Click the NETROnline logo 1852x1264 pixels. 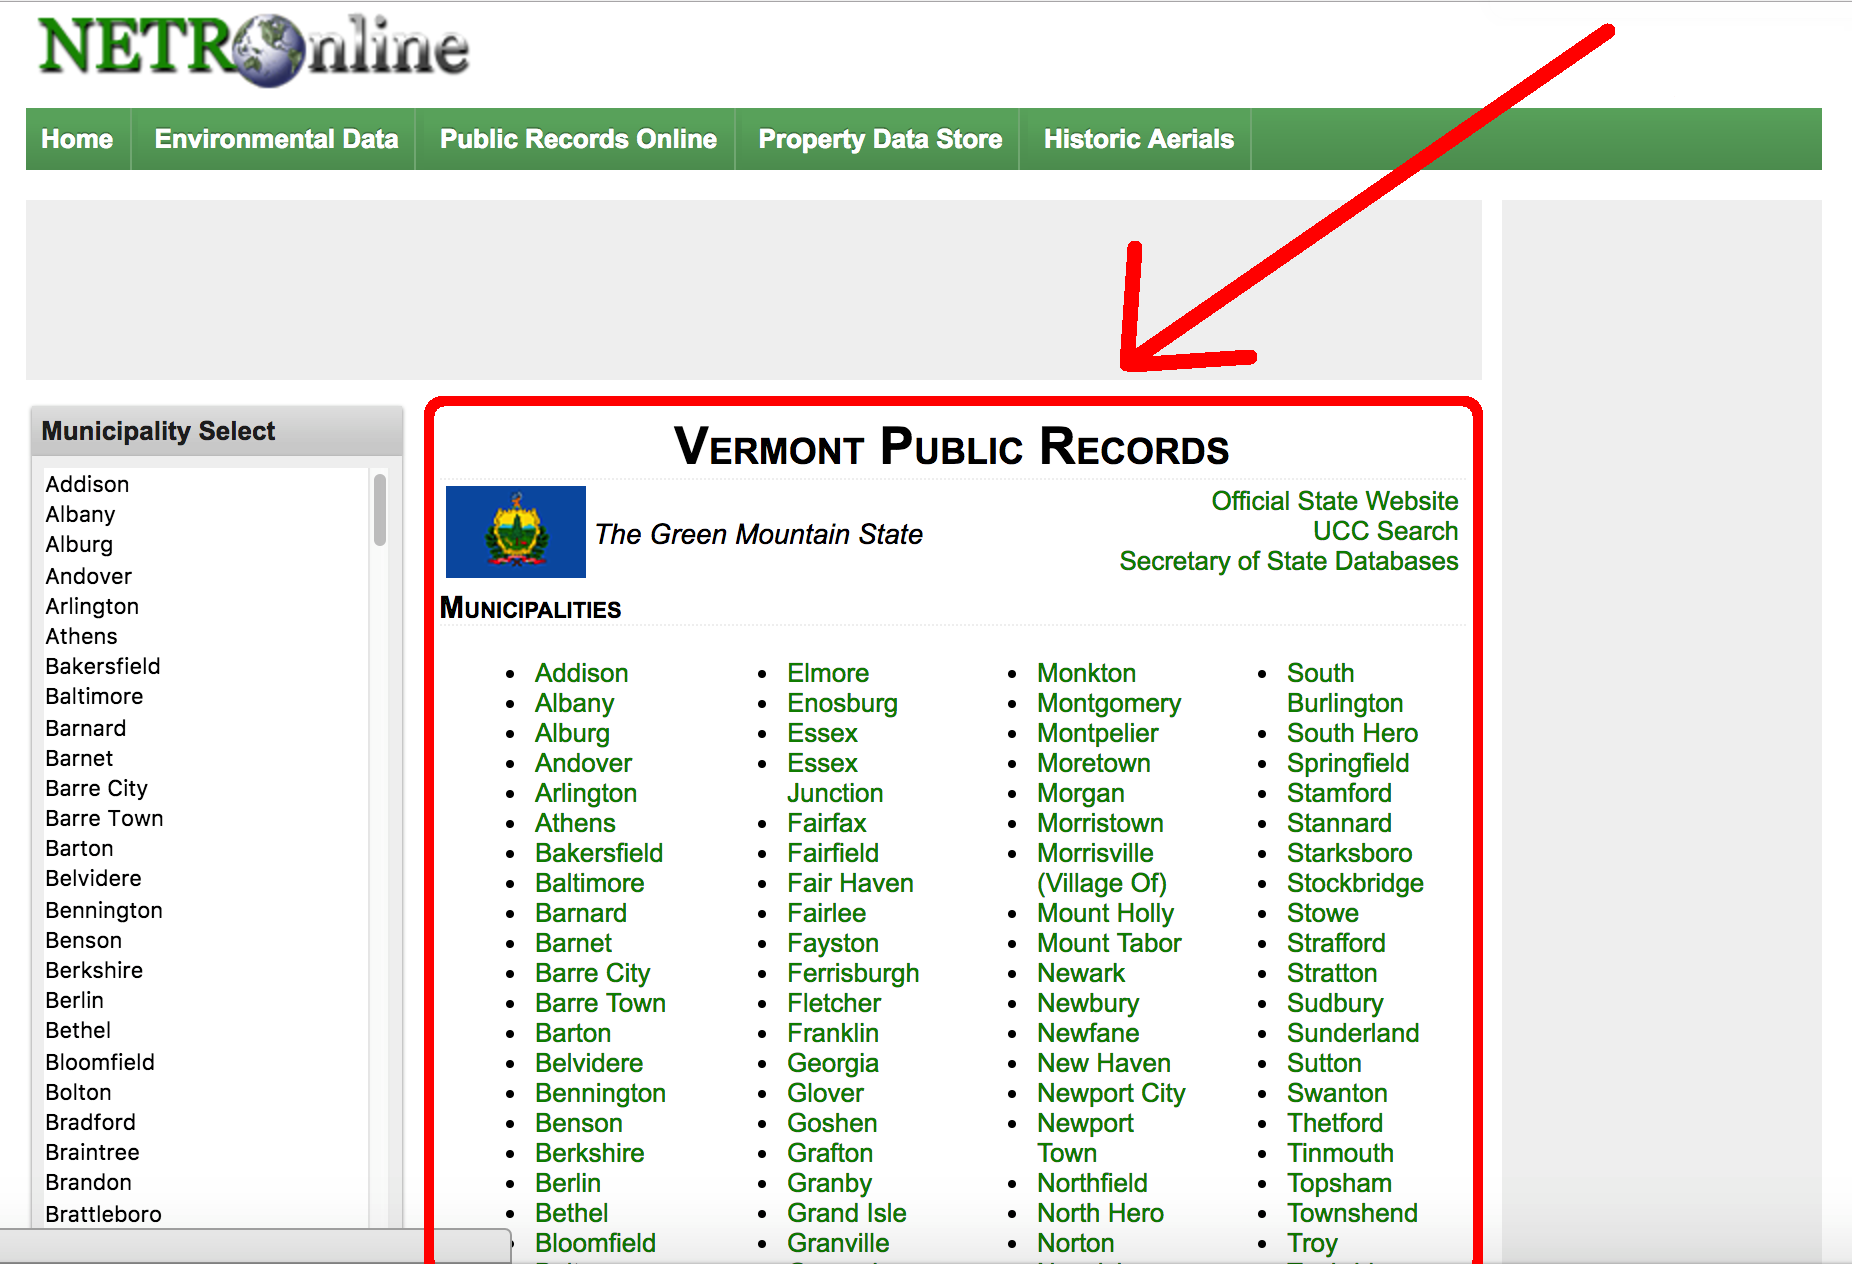click(x=250, y=48)
